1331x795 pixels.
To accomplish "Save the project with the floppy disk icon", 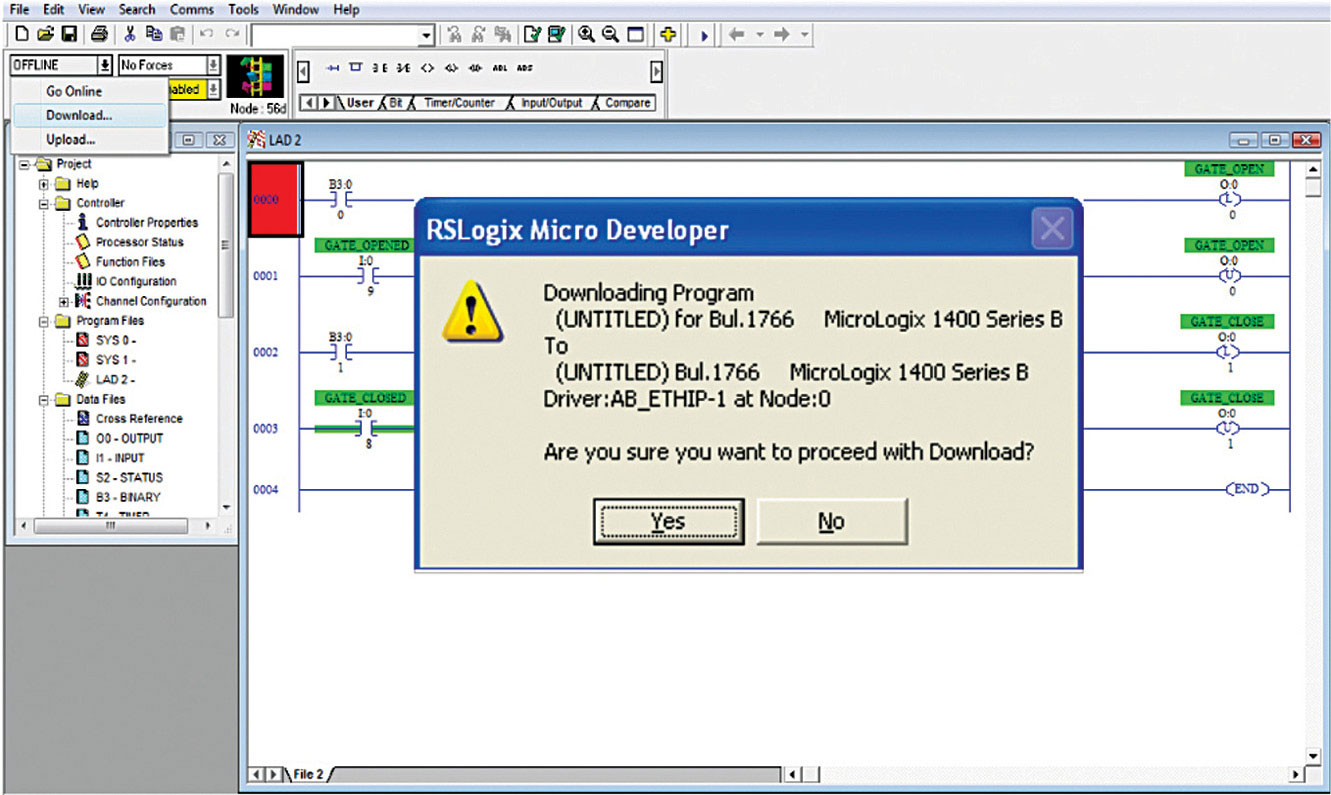I will click(x=69, y=35).
